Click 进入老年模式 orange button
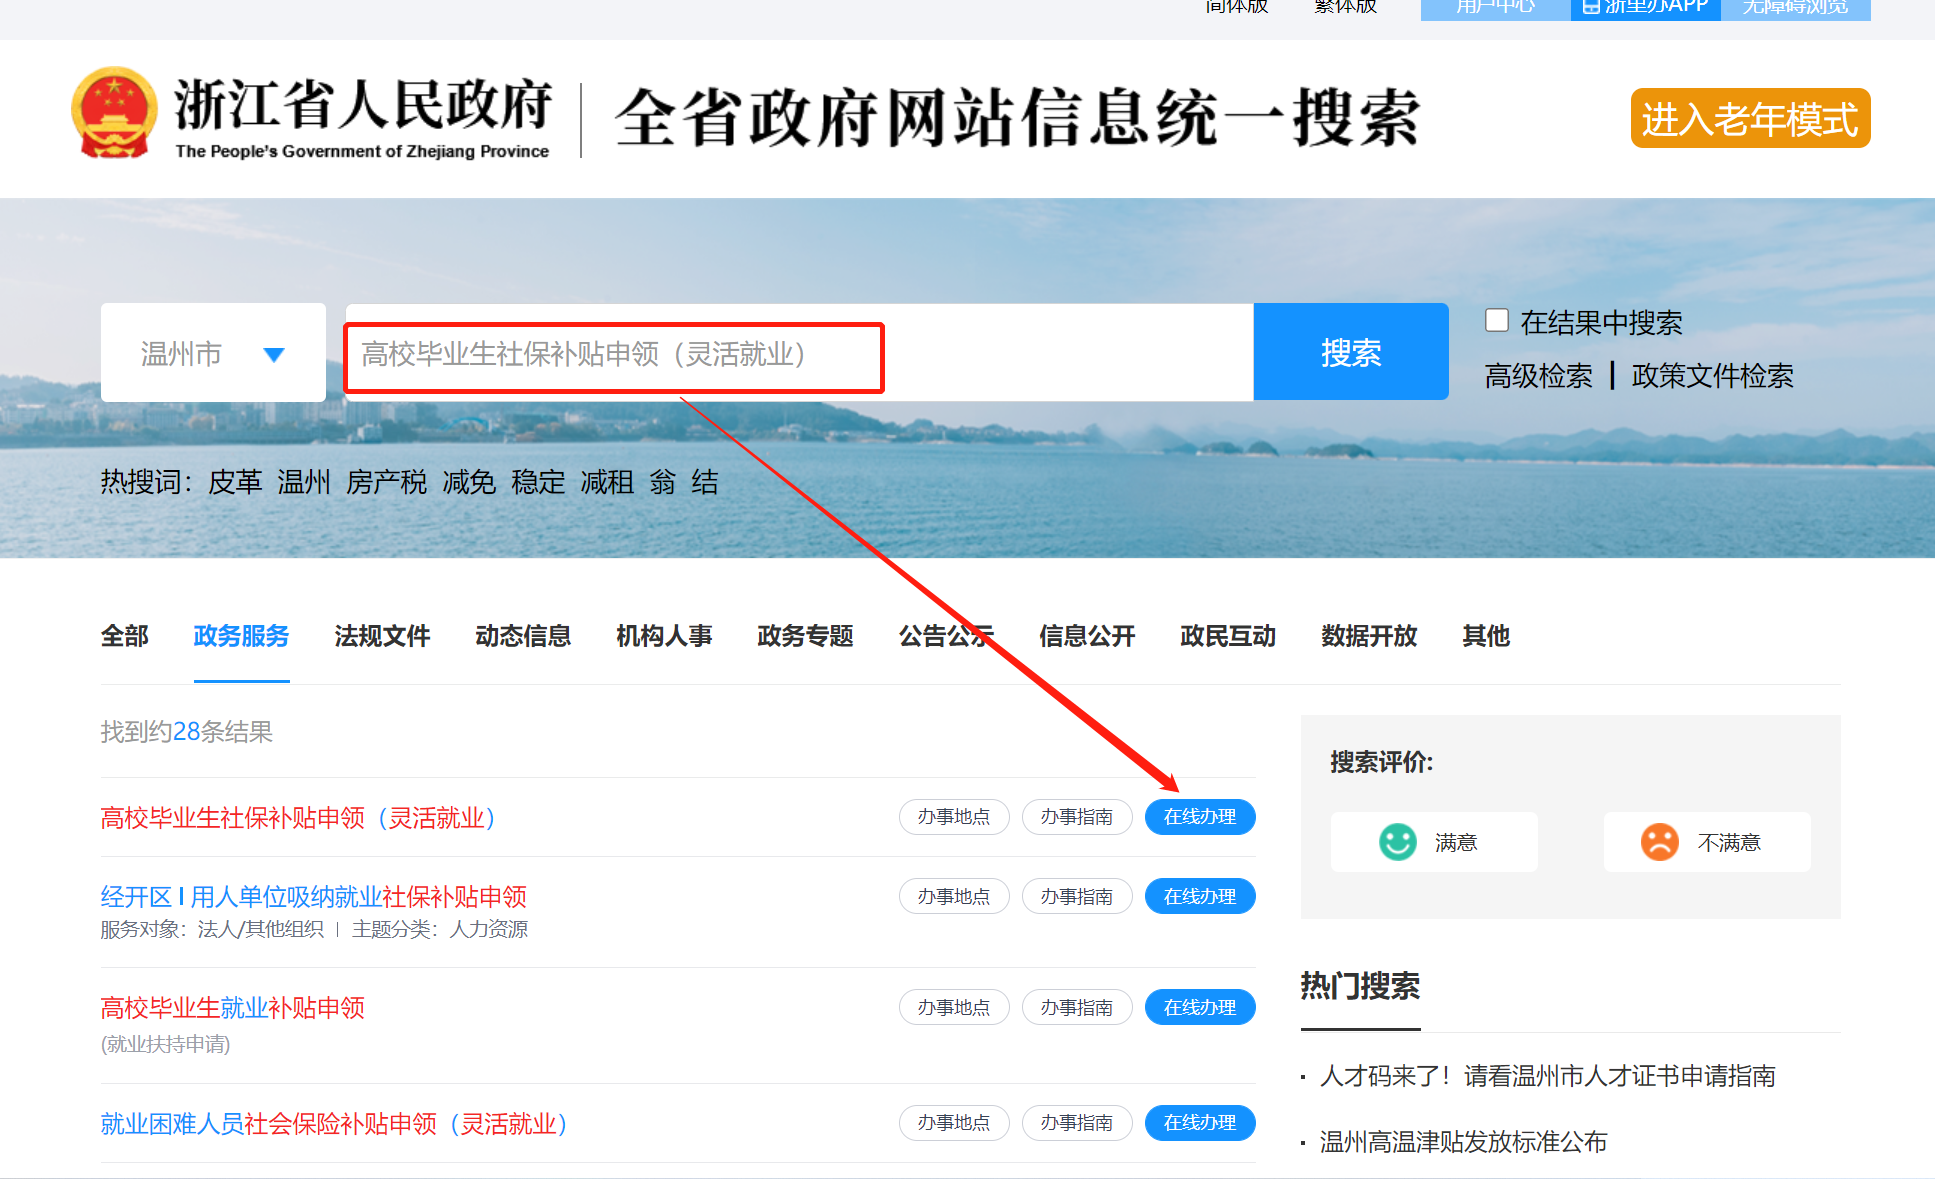Screen dimensions: 1935x1179 1749,119
